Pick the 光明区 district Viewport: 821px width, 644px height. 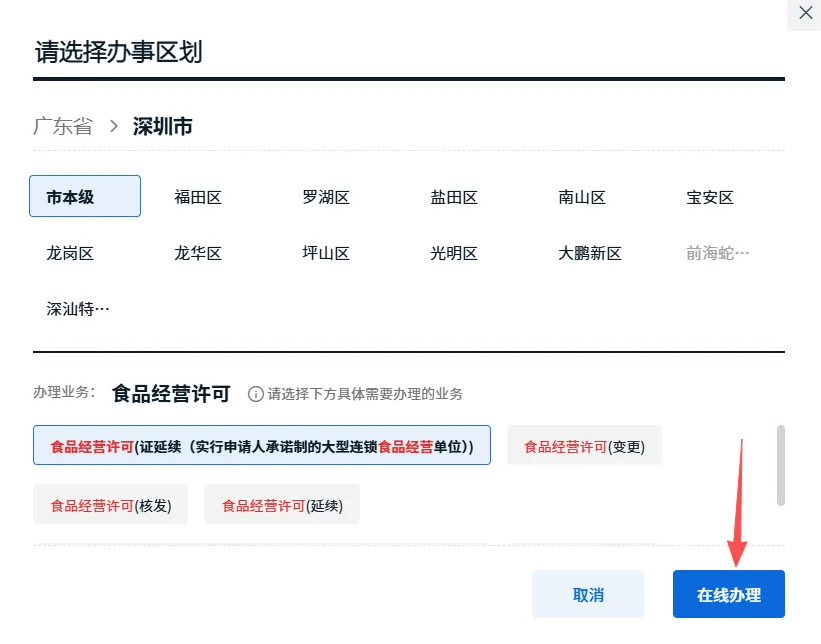454,253
